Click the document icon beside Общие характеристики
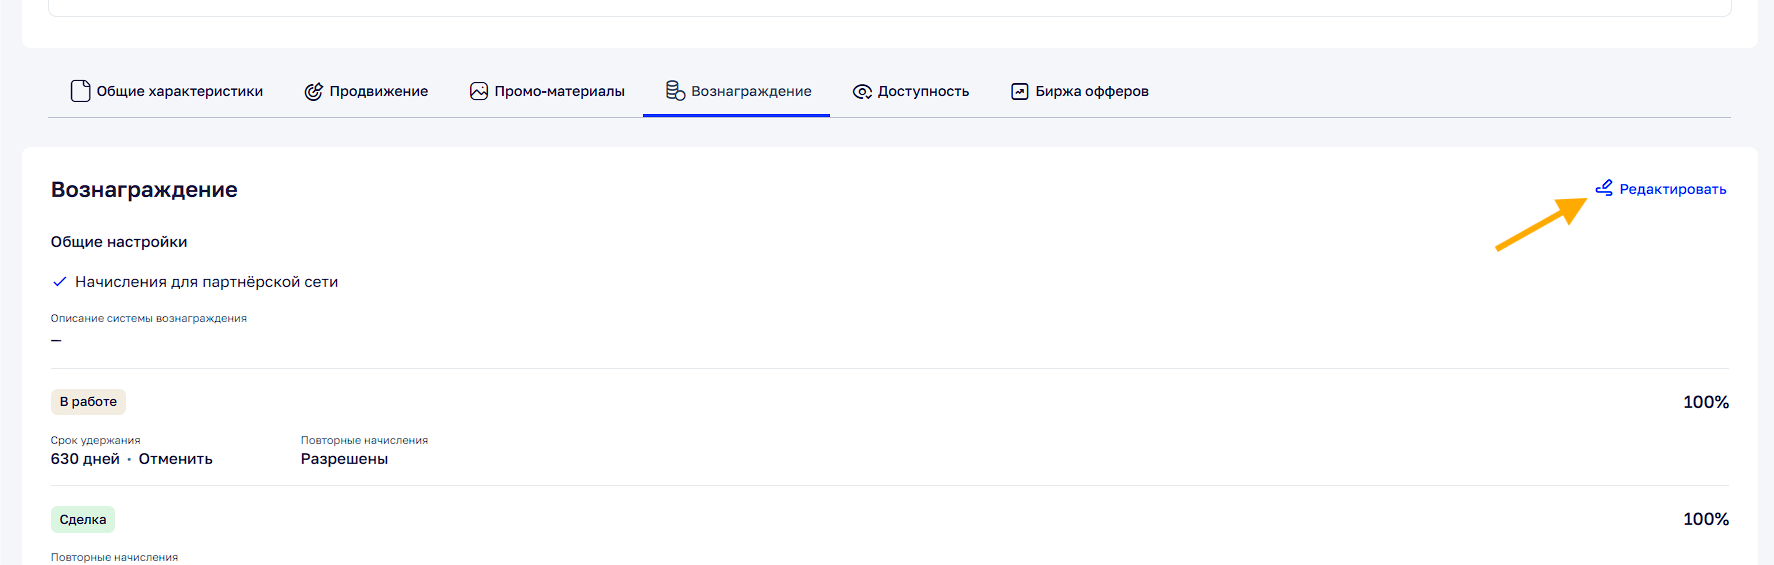Image resolution: width=1774 pixels, height=565 pixels. tap(80, 91)
